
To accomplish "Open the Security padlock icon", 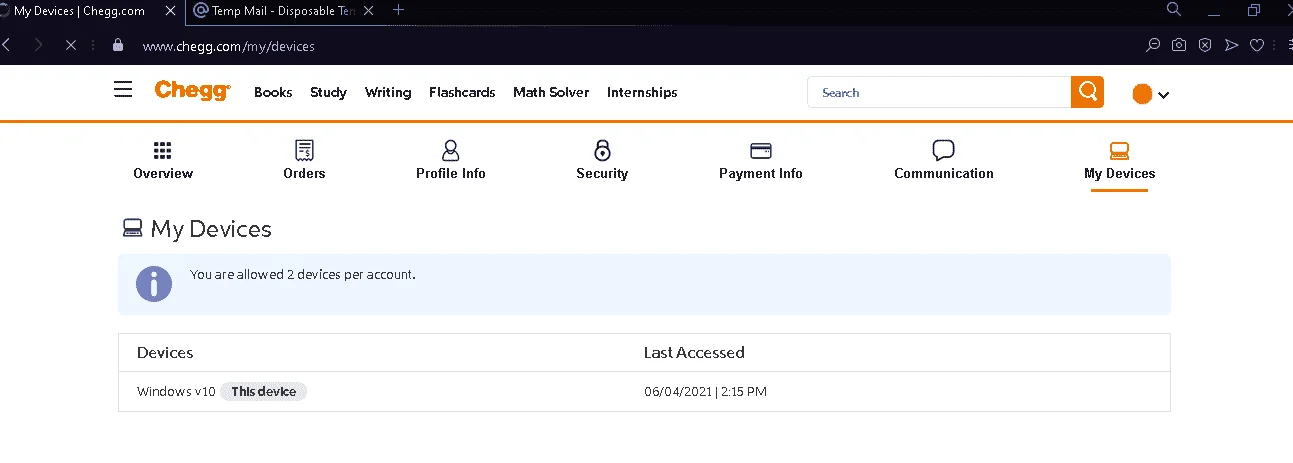I will coord(602,151).
